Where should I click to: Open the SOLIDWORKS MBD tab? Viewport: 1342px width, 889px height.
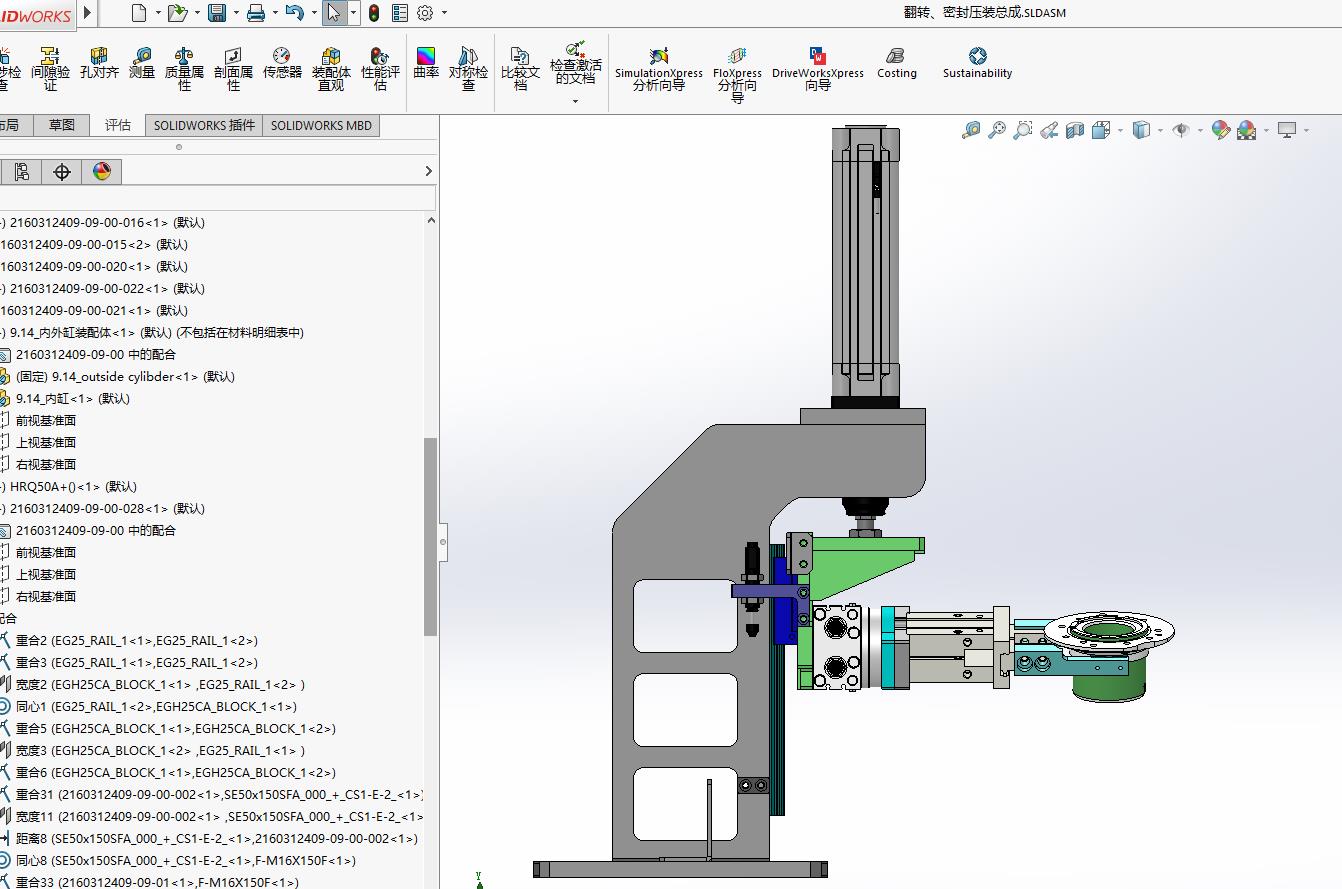[x=321, y=125]
